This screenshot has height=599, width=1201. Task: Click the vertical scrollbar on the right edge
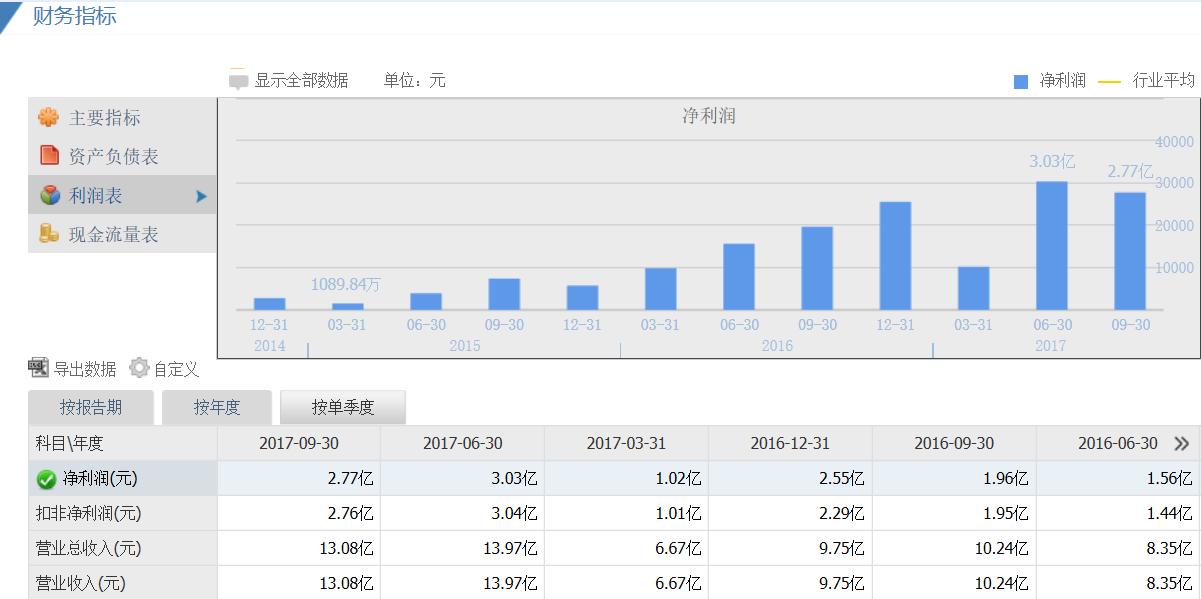pyautogui.click(x=1197, y=300)
